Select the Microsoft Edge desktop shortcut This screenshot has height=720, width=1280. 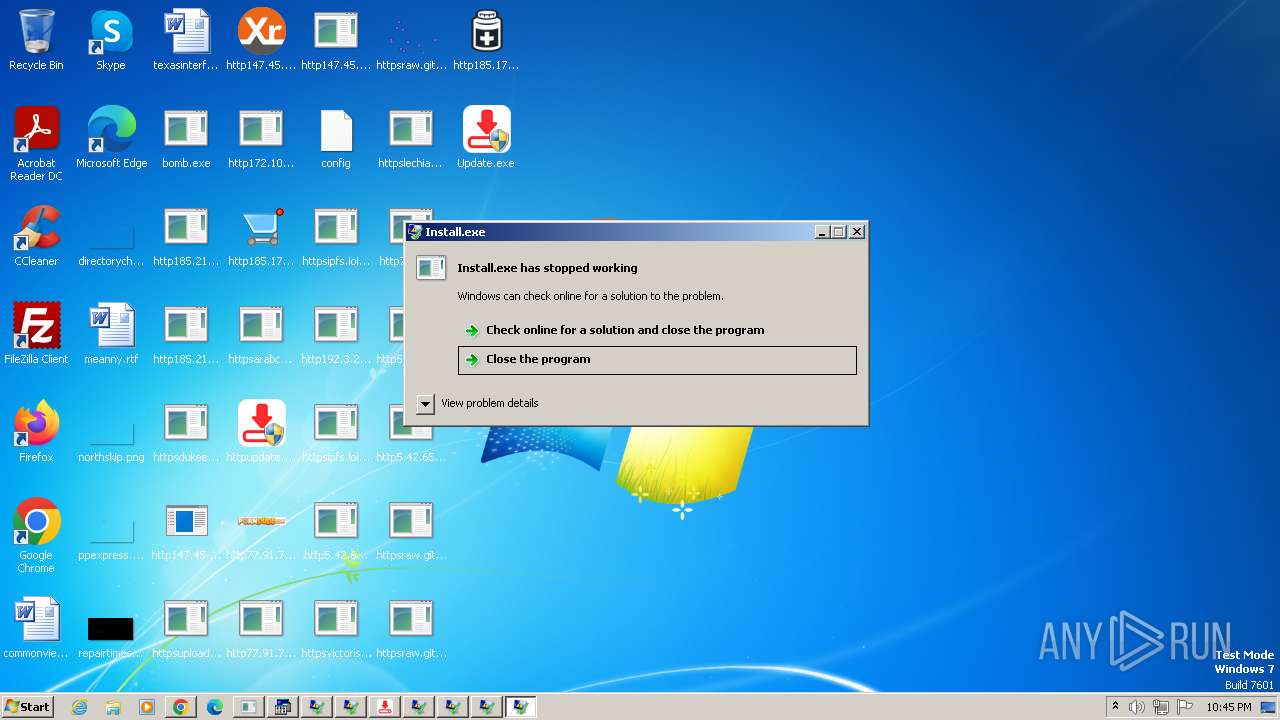(x=111, y=138)
